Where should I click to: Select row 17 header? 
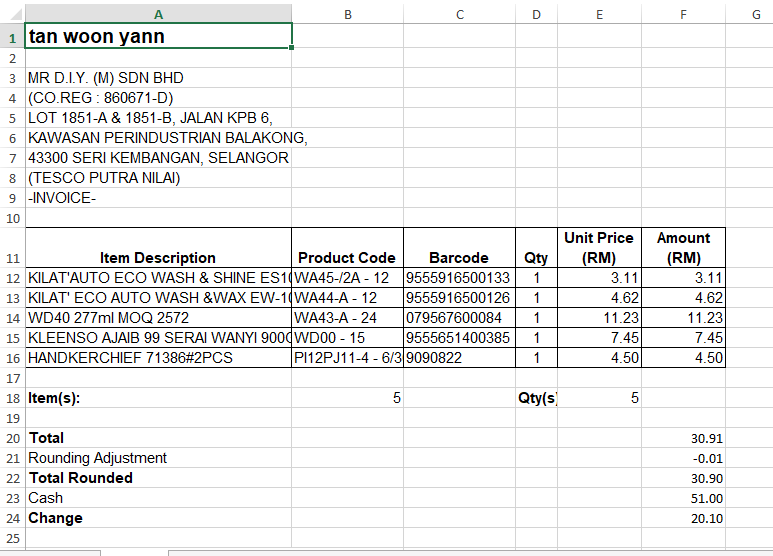(12, 378)
